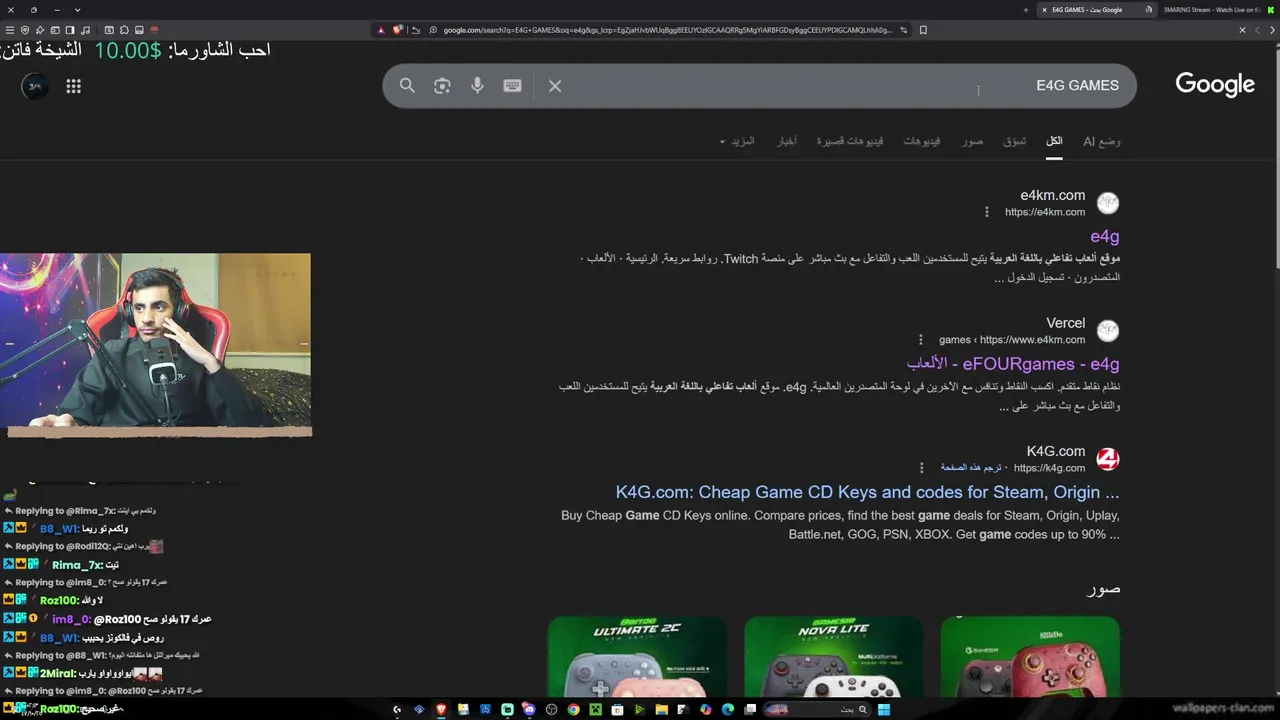Open OBS Studio from taskbar
Image resolution: width=1280 pixels, height=720 pixels.
click(551, 710)
